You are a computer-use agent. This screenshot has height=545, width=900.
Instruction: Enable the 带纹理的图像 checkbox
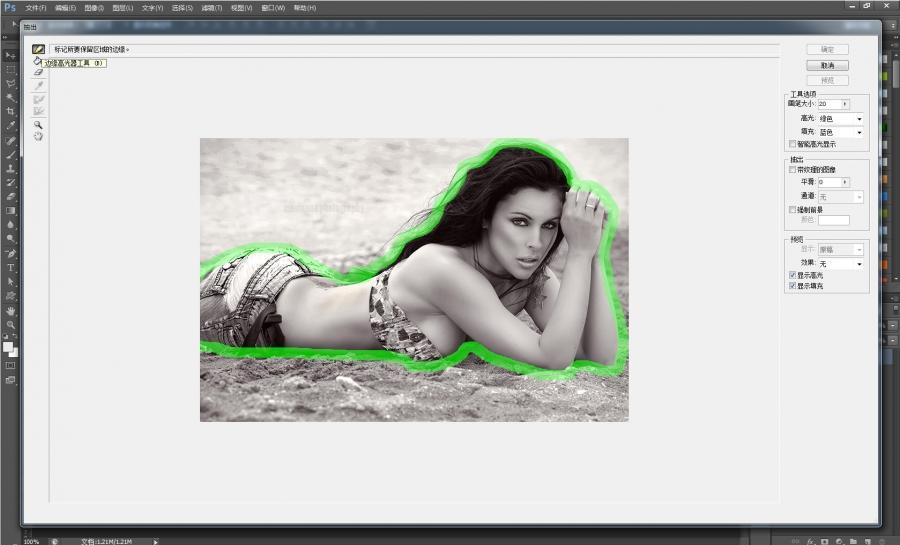pyautogui.click(x=793, y=170)
